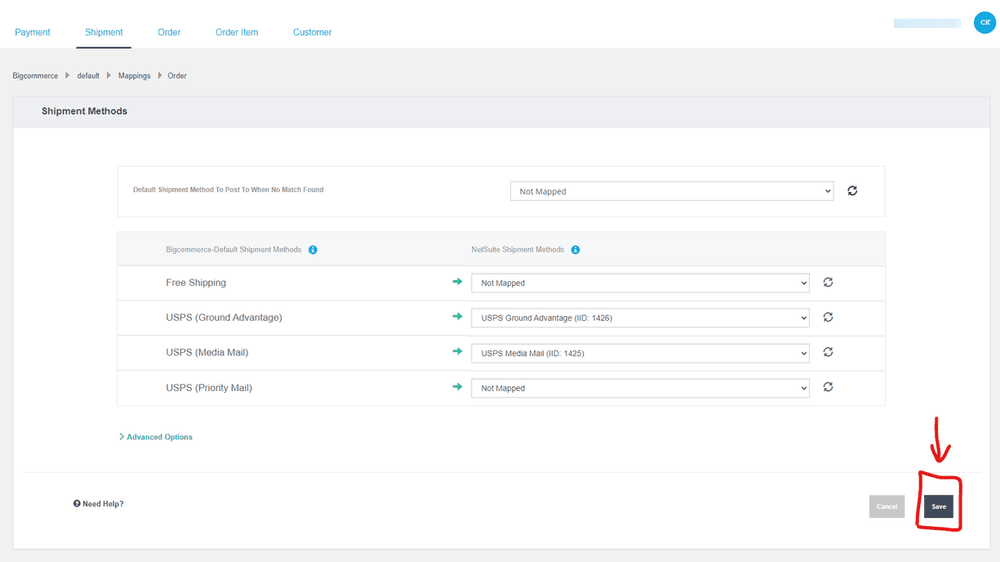Click the green arrow on Free Shipping row

[457, 281]
